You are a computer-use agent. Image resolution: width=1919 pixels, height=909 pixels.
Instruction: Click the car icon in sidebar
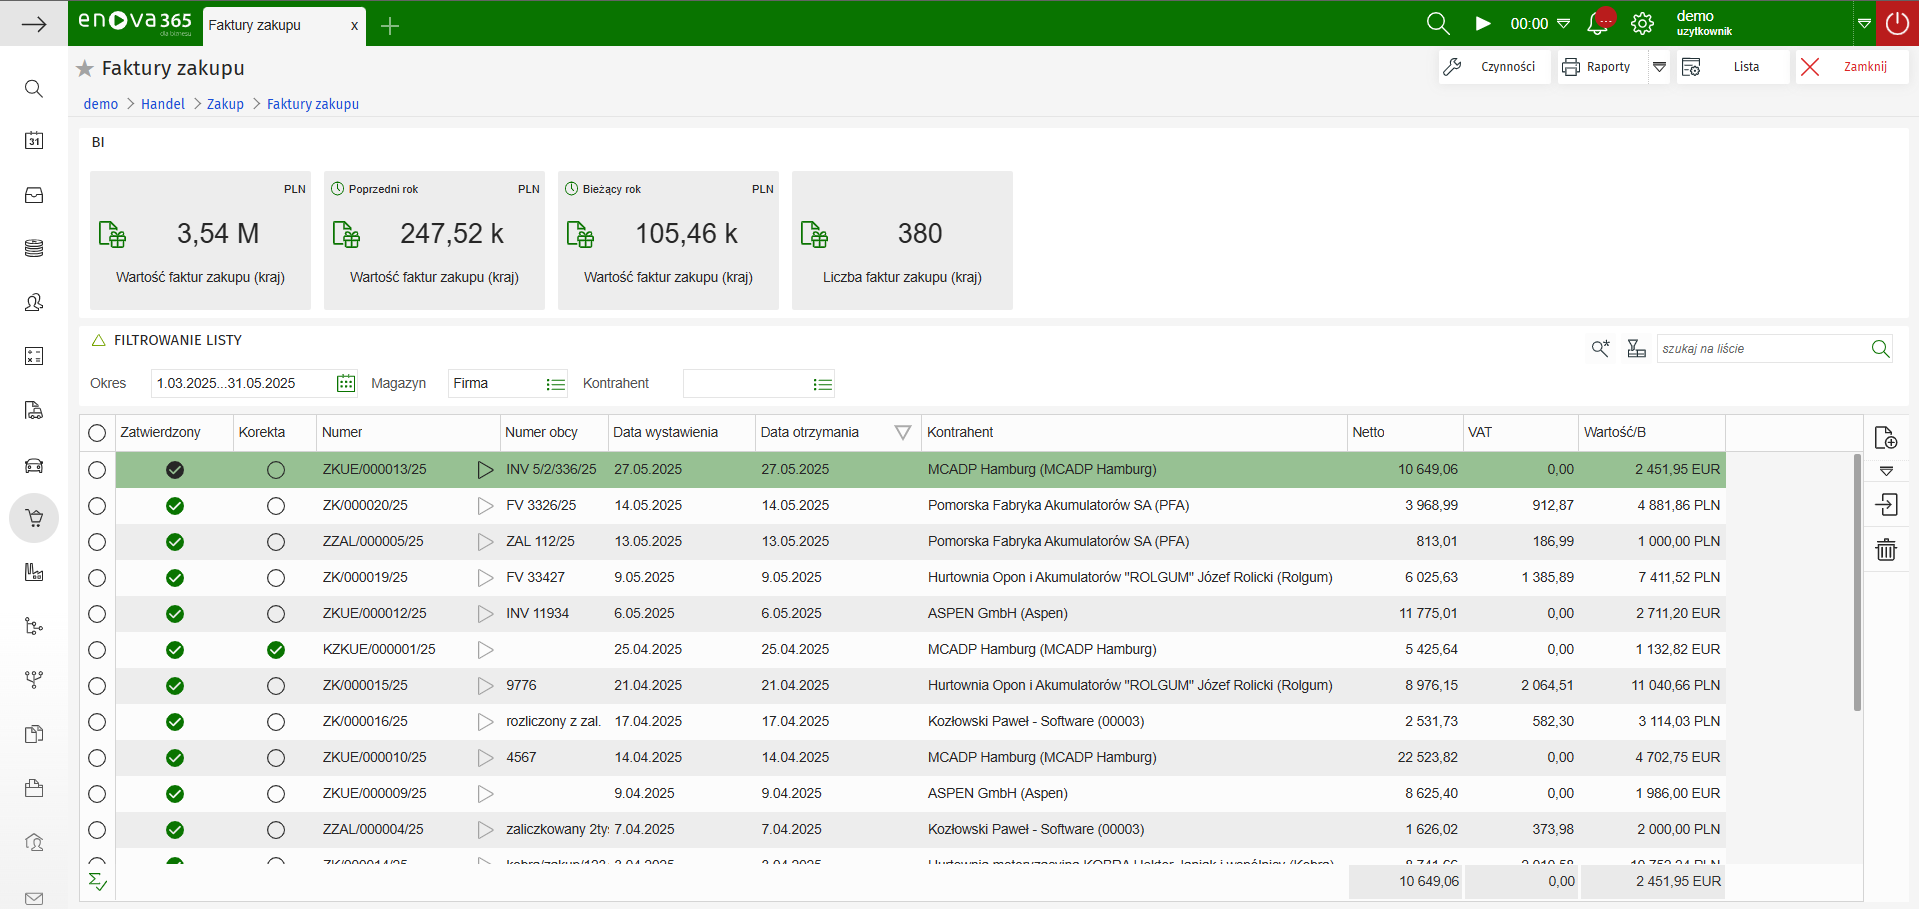[x=34, y=465]
